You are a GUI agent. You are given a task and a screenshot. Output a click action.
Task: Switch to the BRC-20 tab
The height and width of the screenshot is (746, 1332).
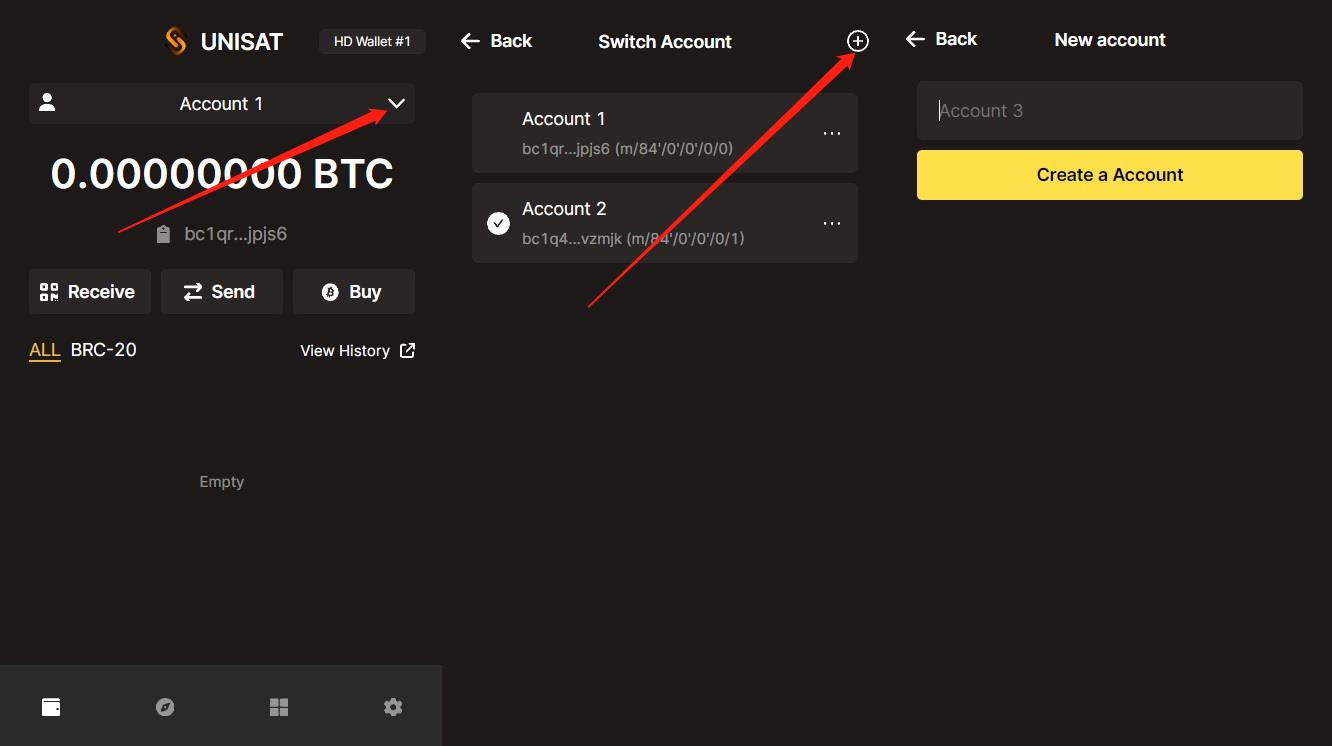[103, 350]
